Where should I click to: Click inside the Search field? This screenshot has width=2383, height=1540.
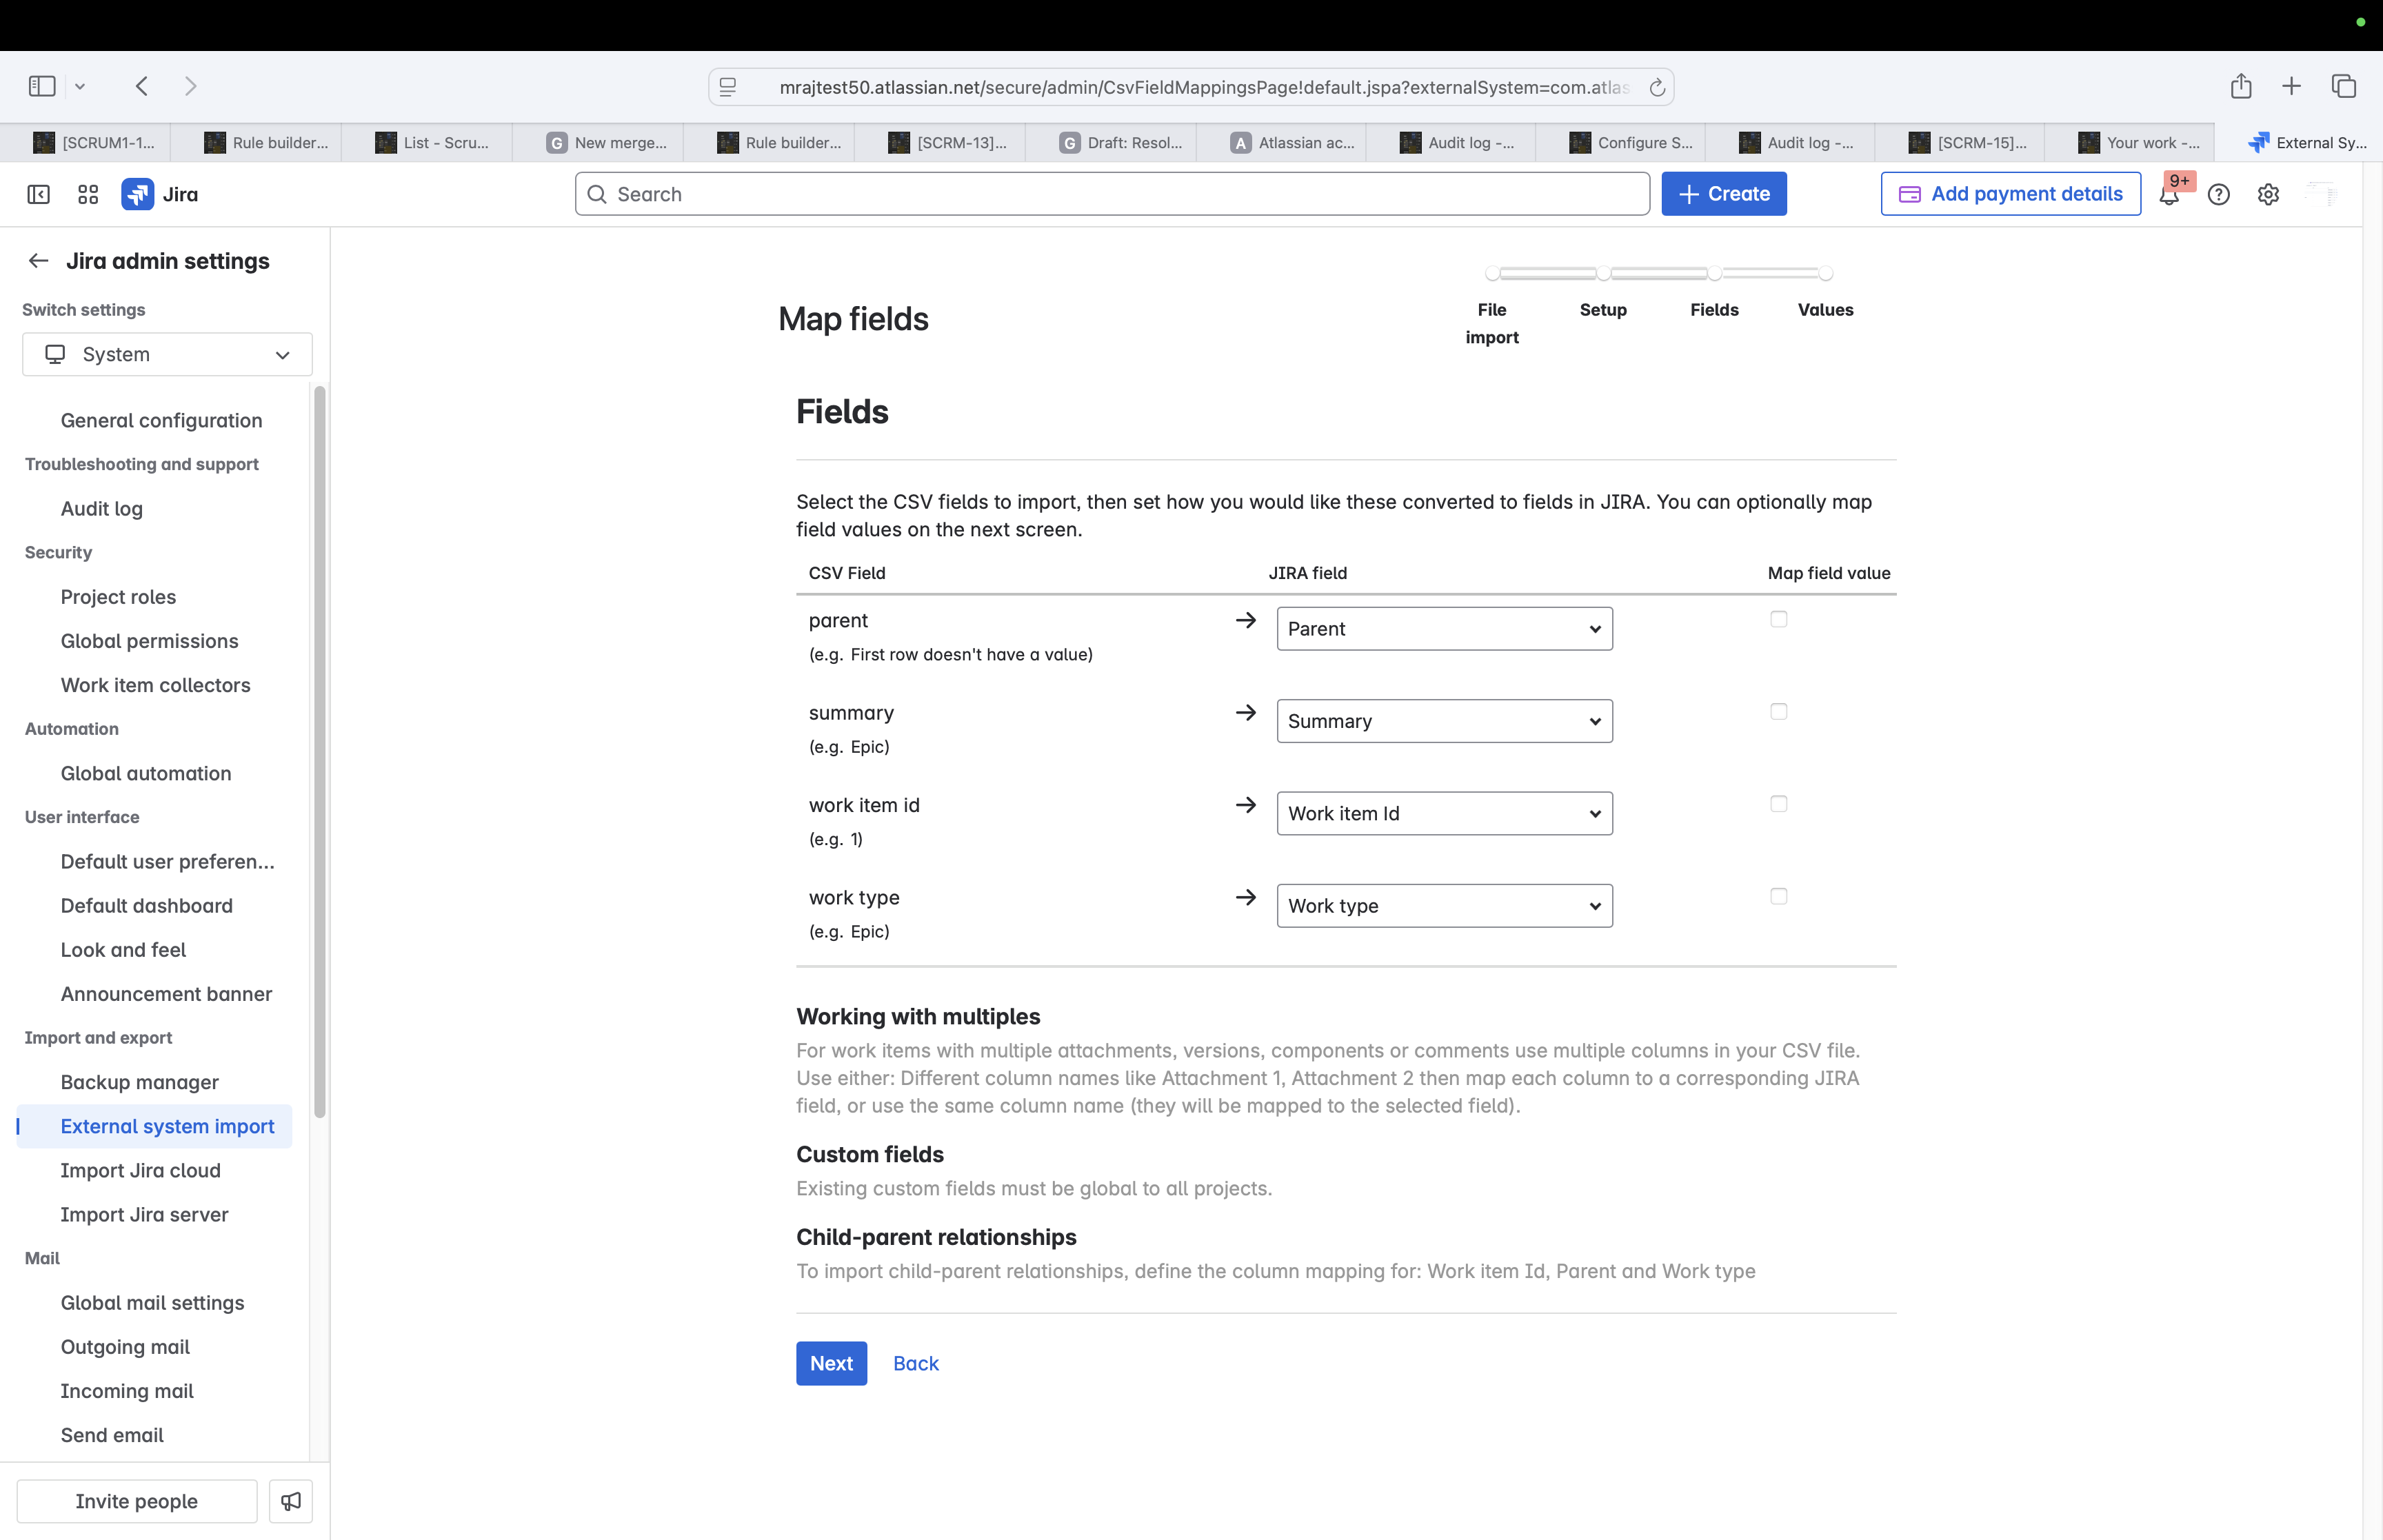coord(1110,193)
